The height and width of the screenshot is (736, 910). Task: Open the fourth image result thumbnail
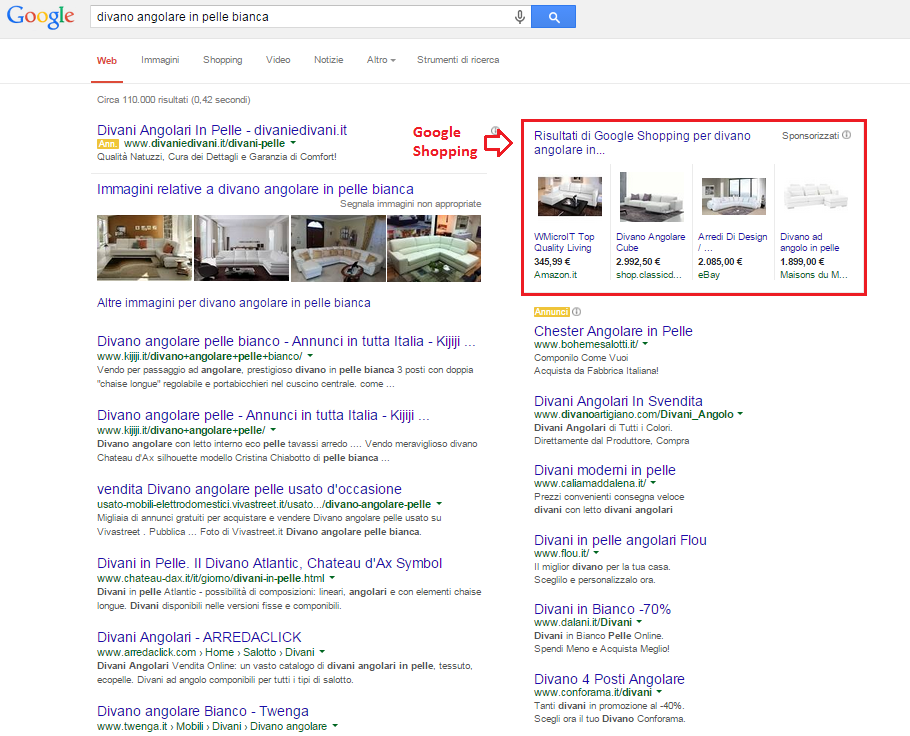pos(434,248)
